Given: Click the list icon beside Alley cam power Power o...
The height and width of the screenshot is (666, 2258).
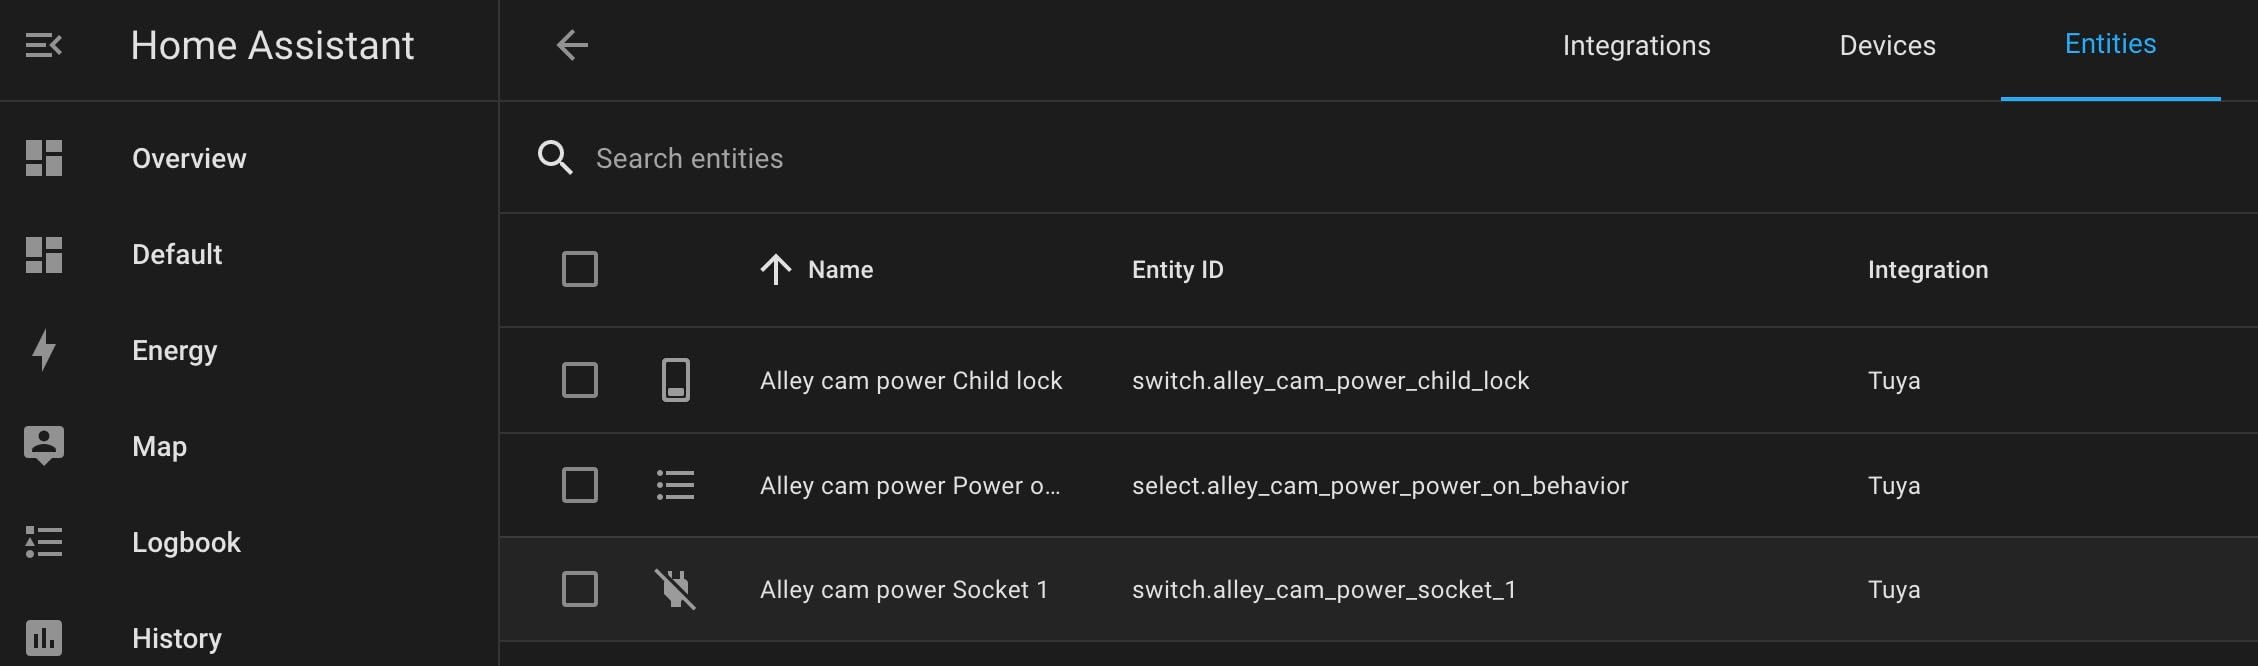Looking at the screenshot, I should tap(676, 485).
